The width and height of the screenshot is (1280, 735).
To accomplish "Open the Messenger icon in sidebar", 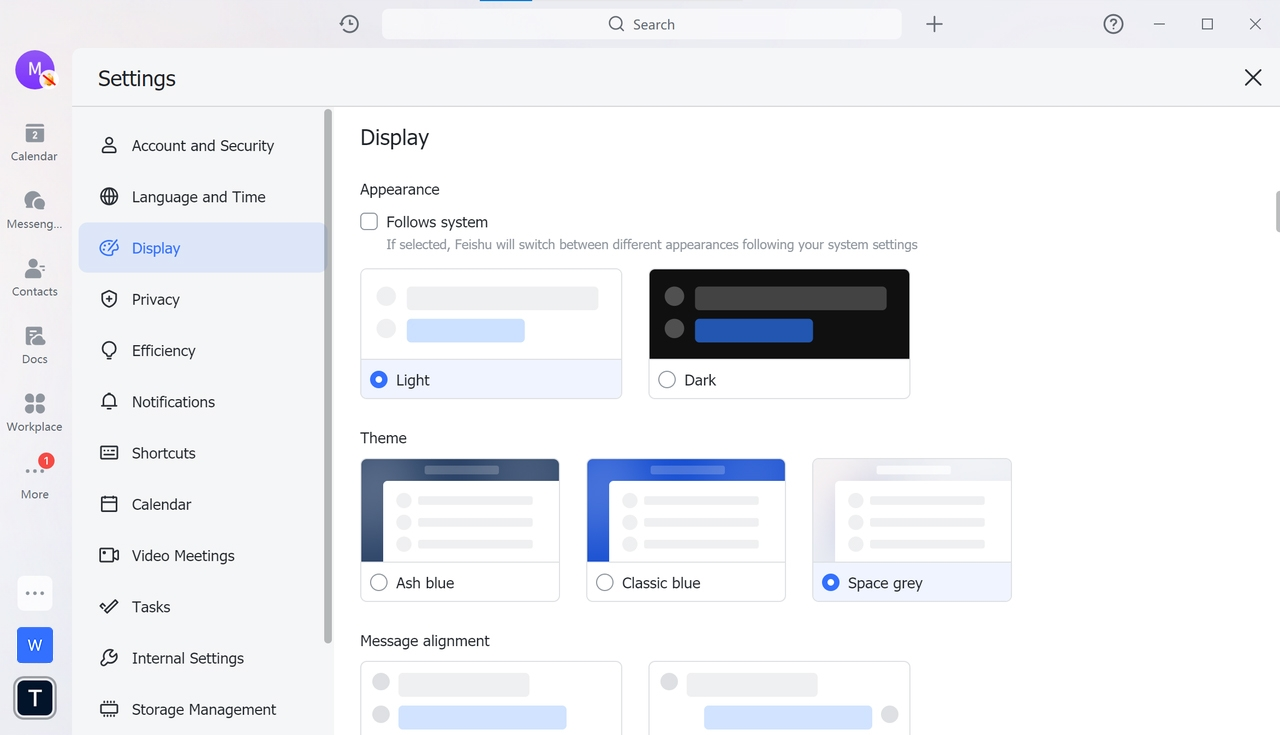I will [34, 209].
